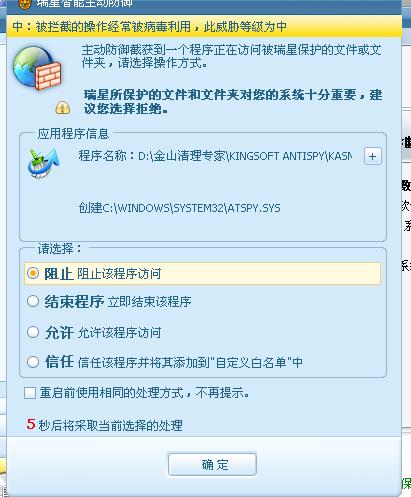The image size is (411, 497).
Task: Click the countdown timer text 秒后将采取当前选择的处理
Action: (x=110, y=425)
